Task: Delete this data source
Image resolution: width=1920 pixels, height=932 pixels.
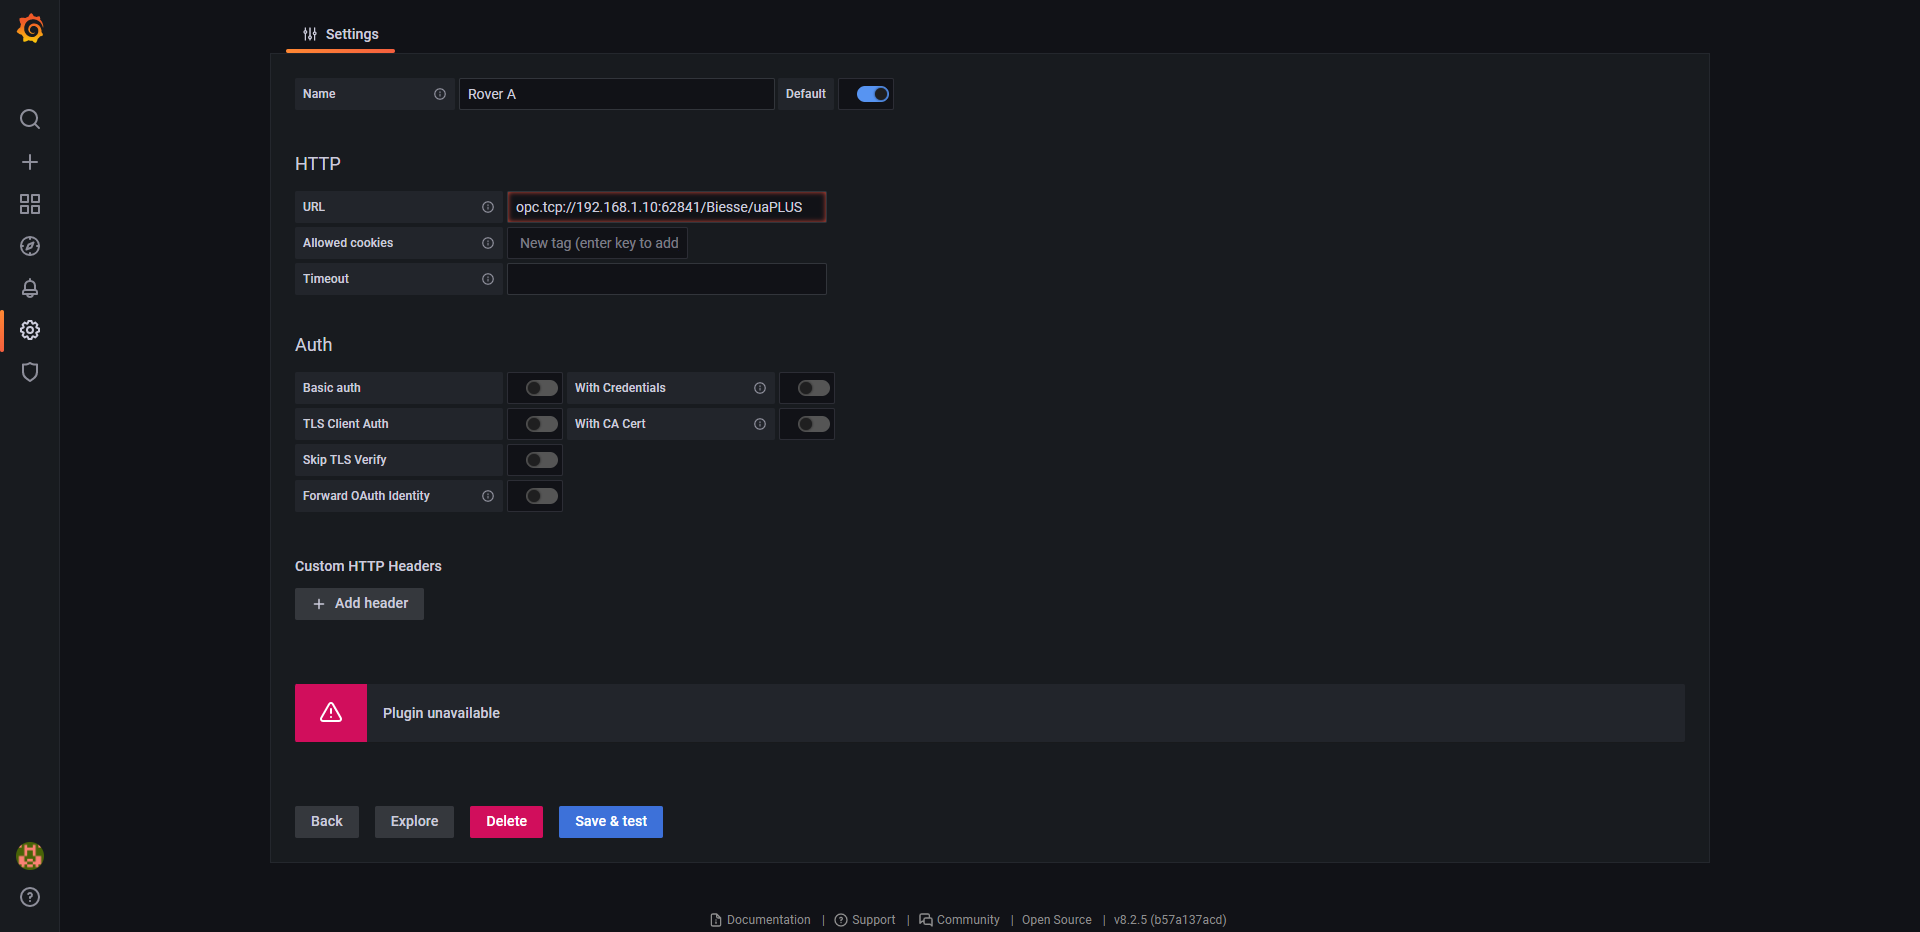Action: tap(506, 821)
